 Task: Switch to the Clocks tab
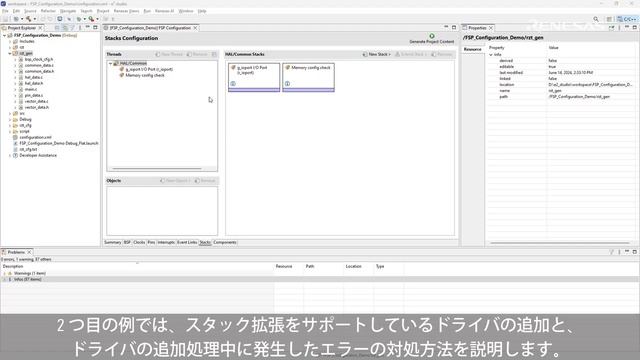coord(139,242)
